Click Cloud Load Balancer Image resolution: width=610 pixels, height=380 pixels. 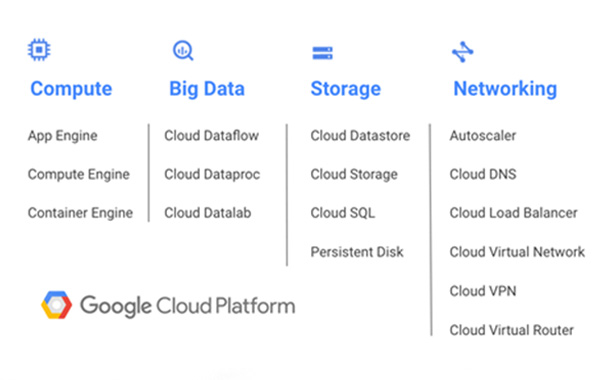click(514, 213)
